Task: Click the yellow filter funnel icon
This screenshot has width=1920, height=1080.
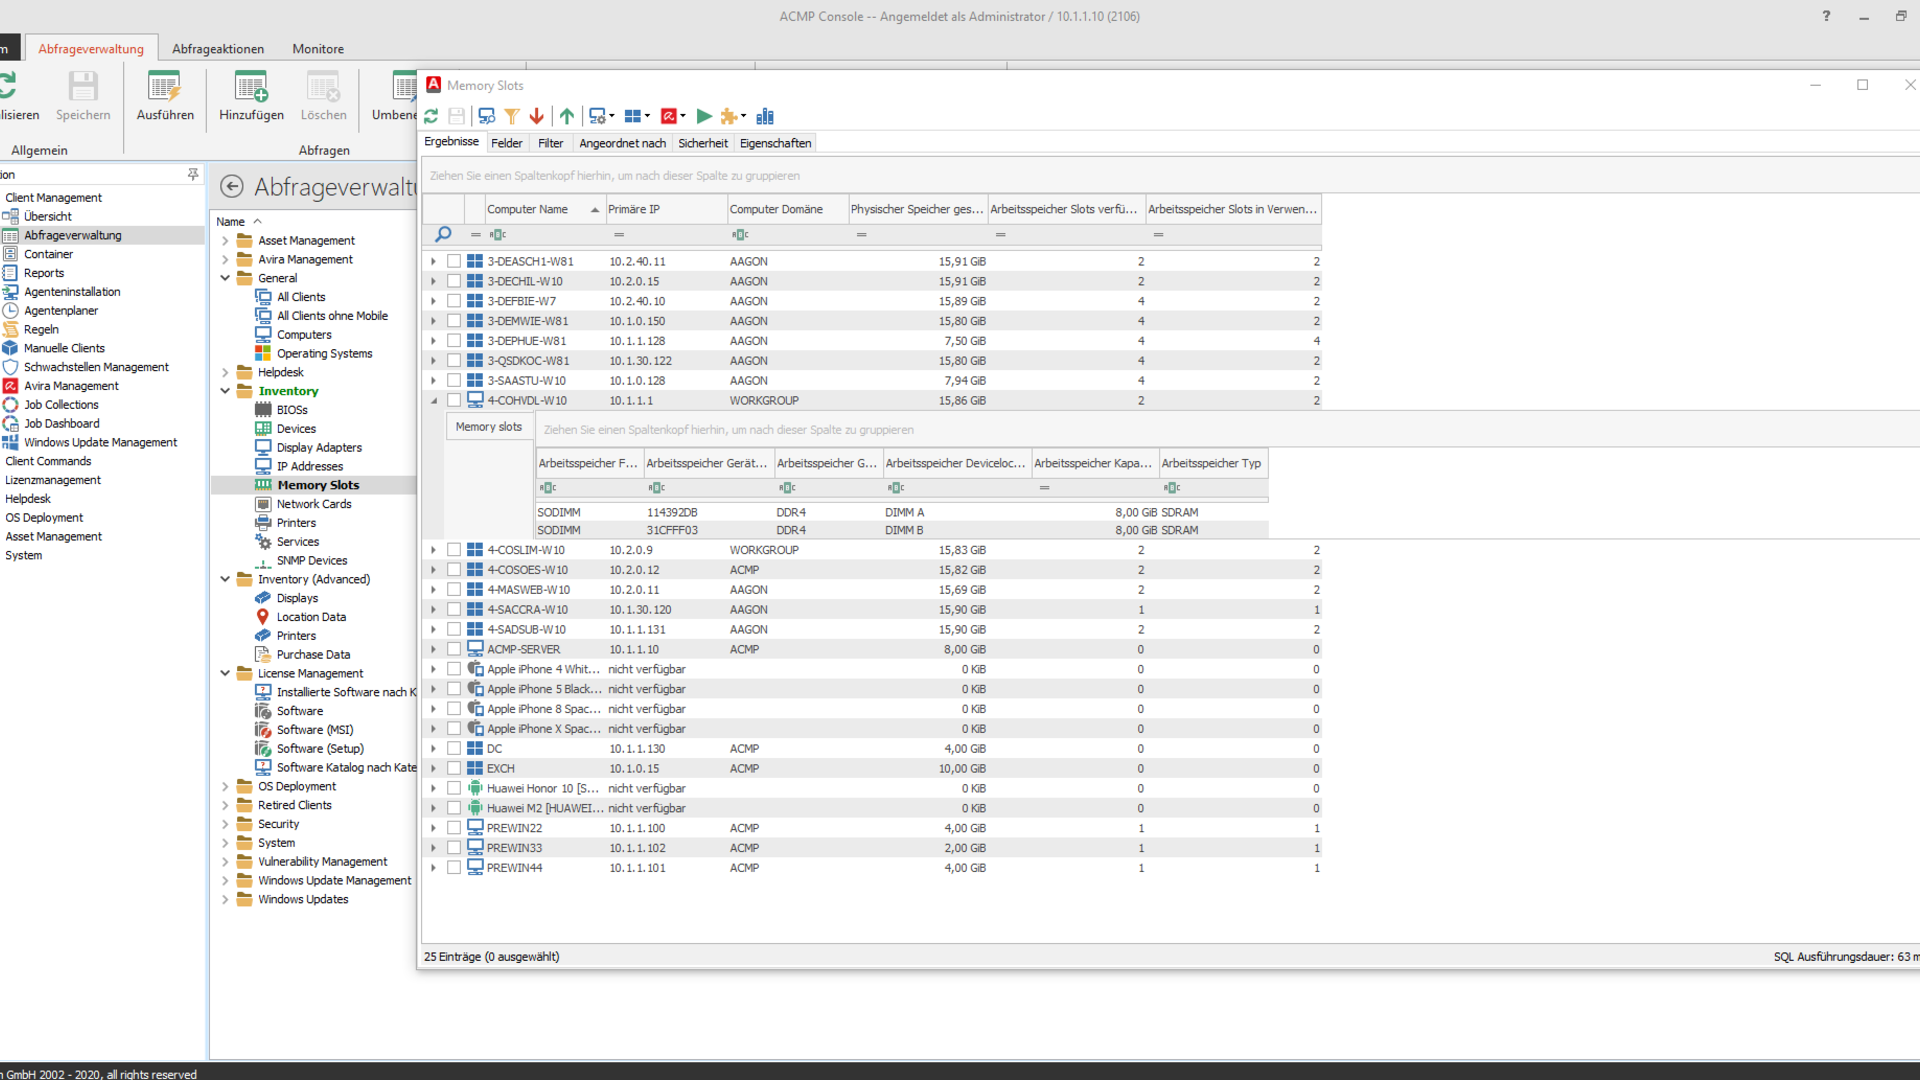Action: click(x=512, y=116)
